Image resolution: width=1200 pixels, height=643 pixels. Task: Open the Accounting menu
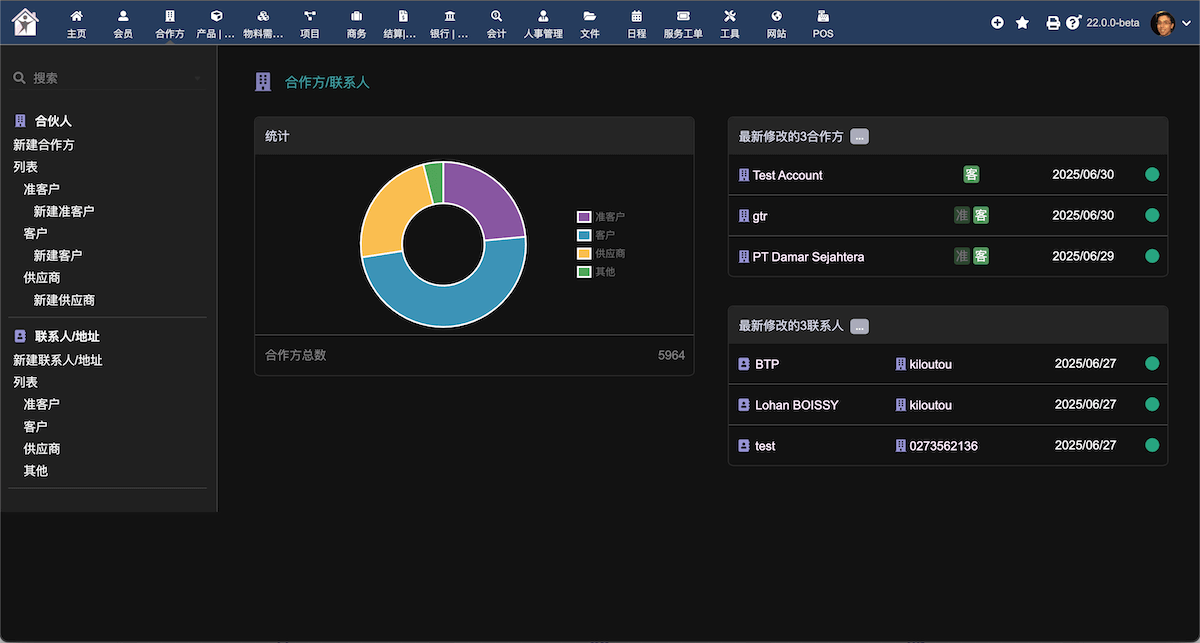click(496, 23)
